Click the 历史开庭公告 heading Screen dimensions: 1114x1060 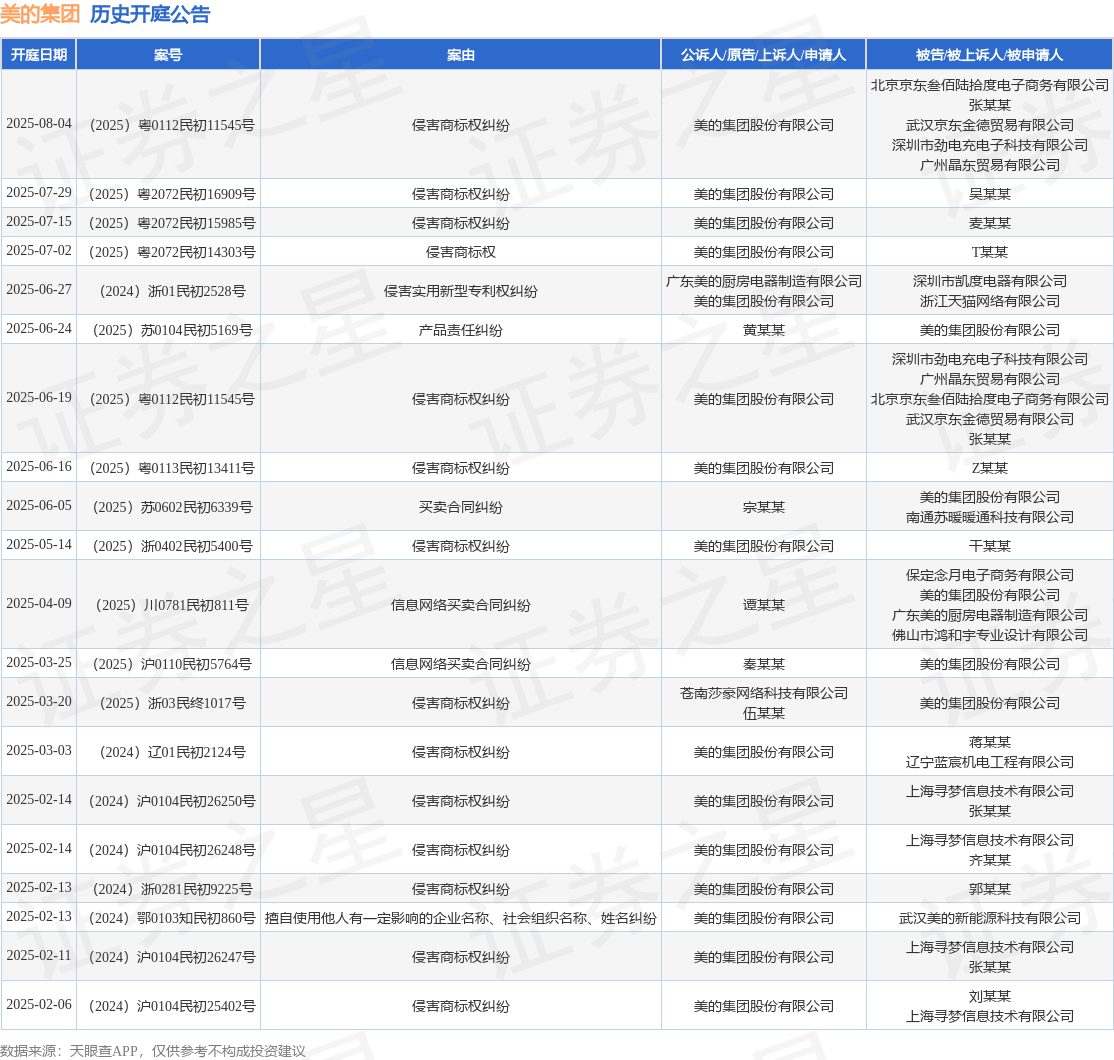click(150, 14)
